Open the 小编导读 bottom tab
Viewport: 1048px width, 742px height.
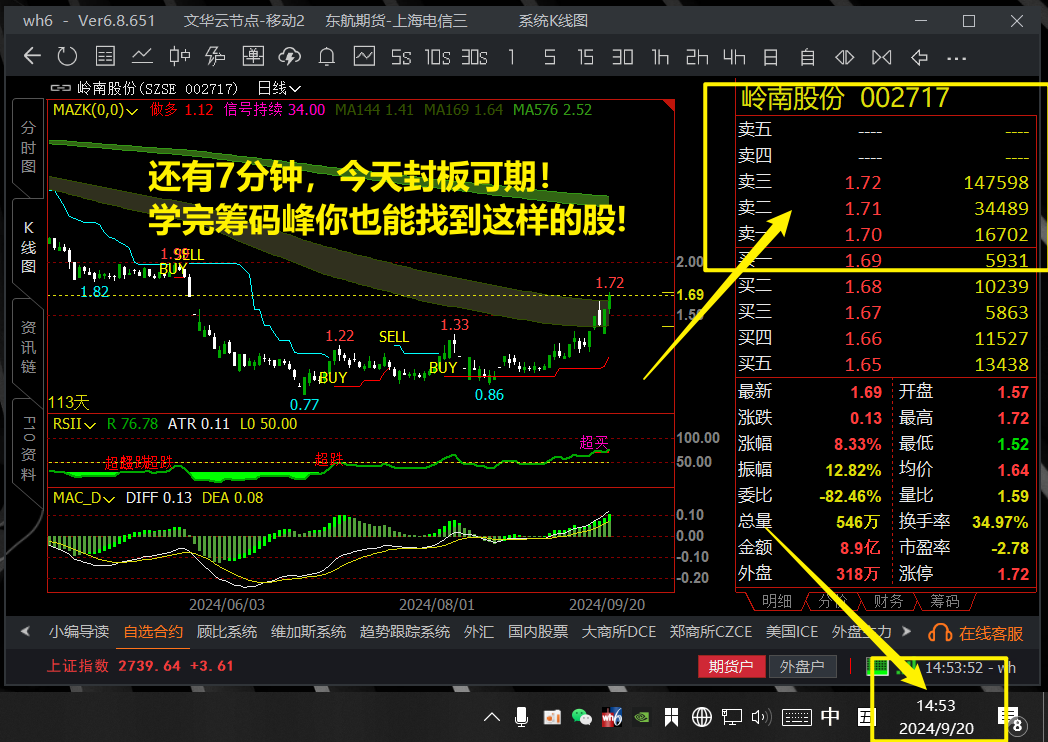[79, 632]
